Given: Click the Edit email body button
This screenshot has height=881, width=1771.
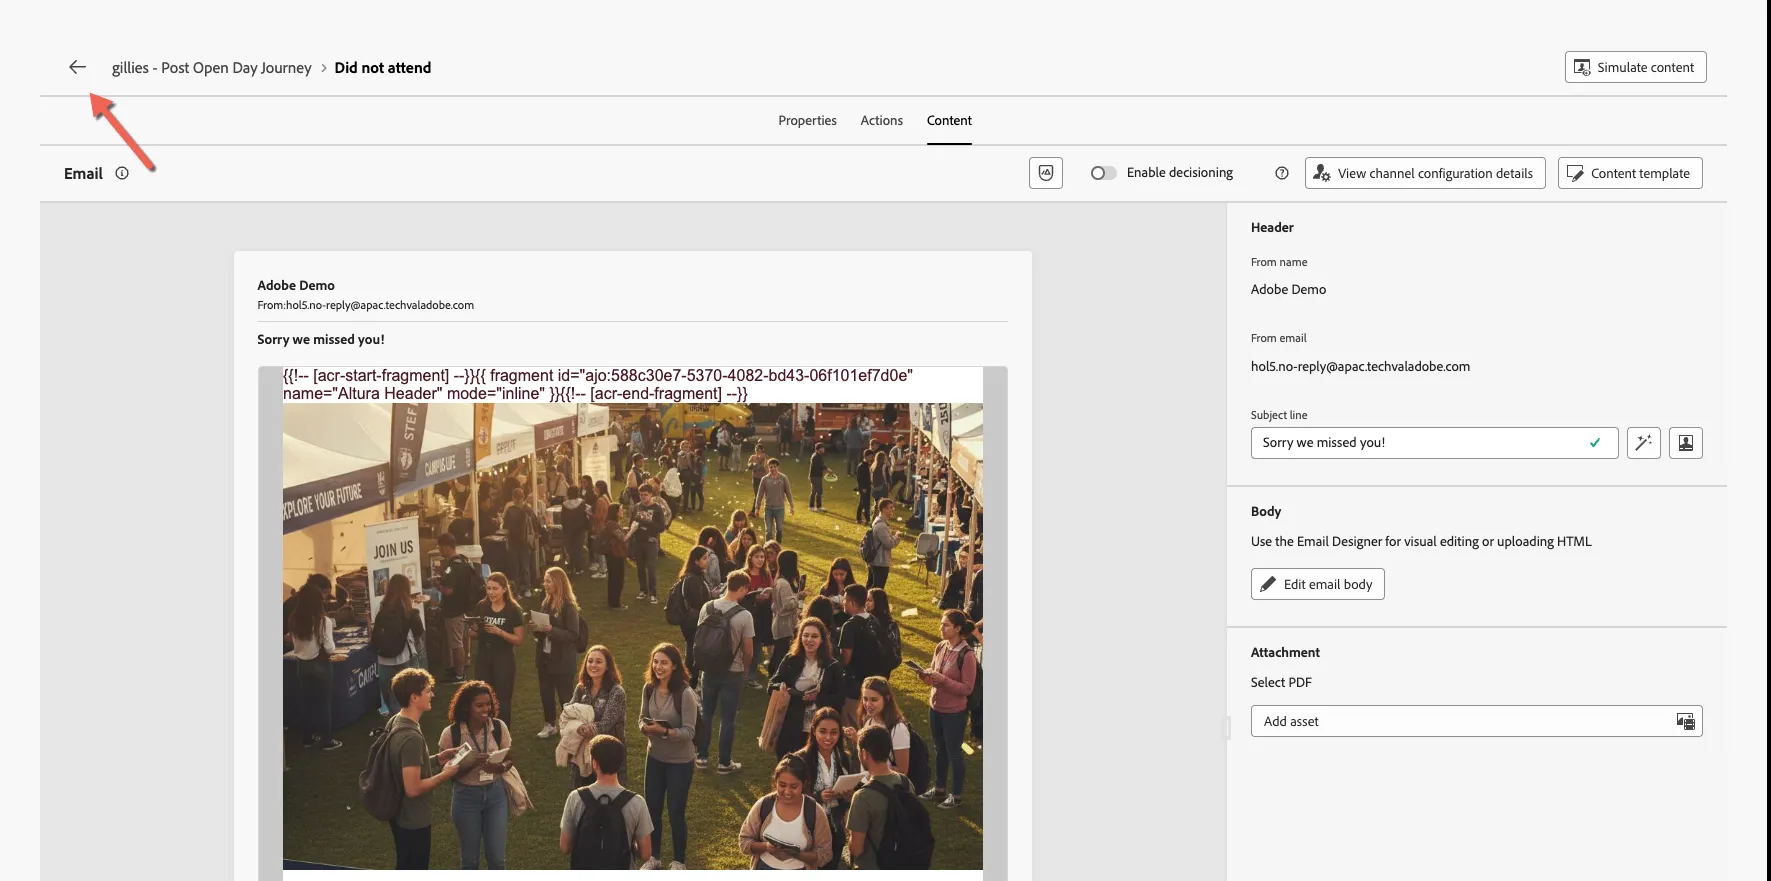Looking at the screenshot, I should [1317, 584].
